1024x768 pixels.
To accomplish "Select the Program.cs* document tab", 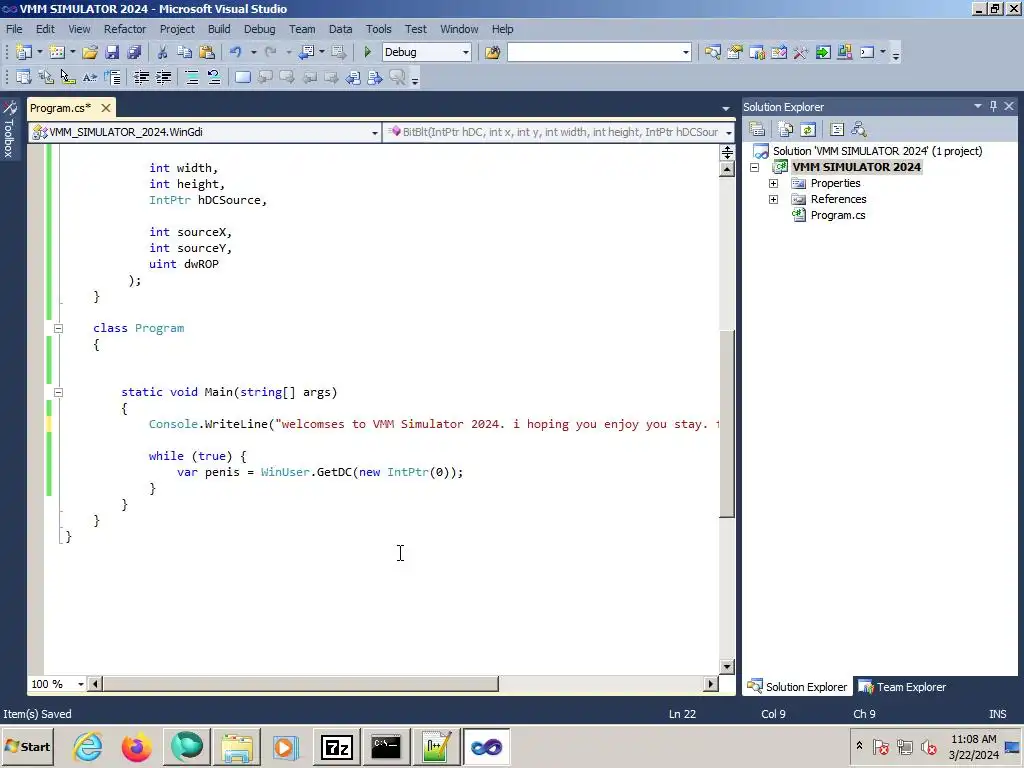I will [x=60, y=108].
